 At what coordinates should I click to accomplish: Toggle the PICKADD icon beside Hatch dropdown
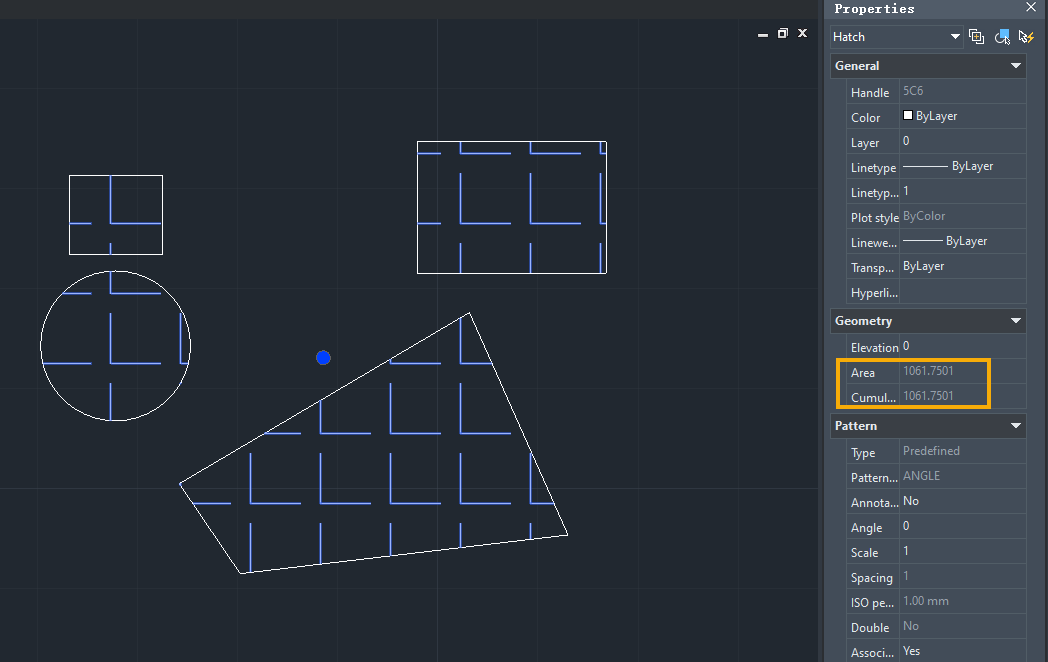pos(976,37)
